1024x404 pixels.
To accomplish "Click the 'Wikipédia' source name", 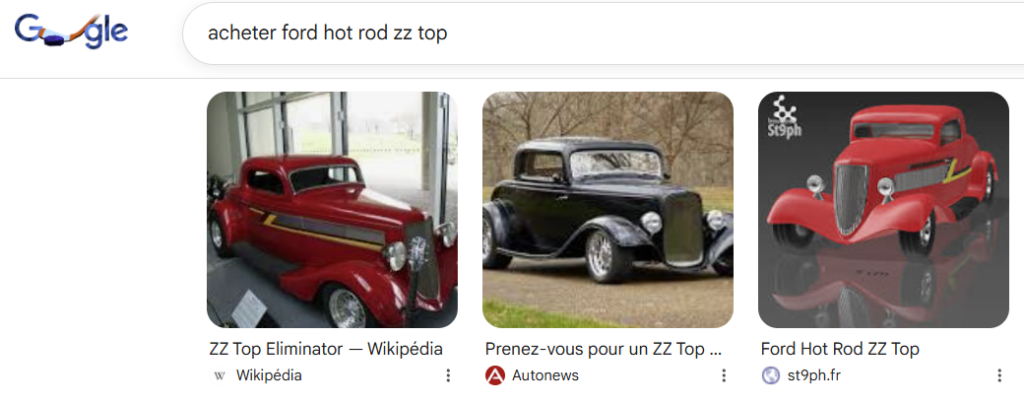I will point(268,376).
